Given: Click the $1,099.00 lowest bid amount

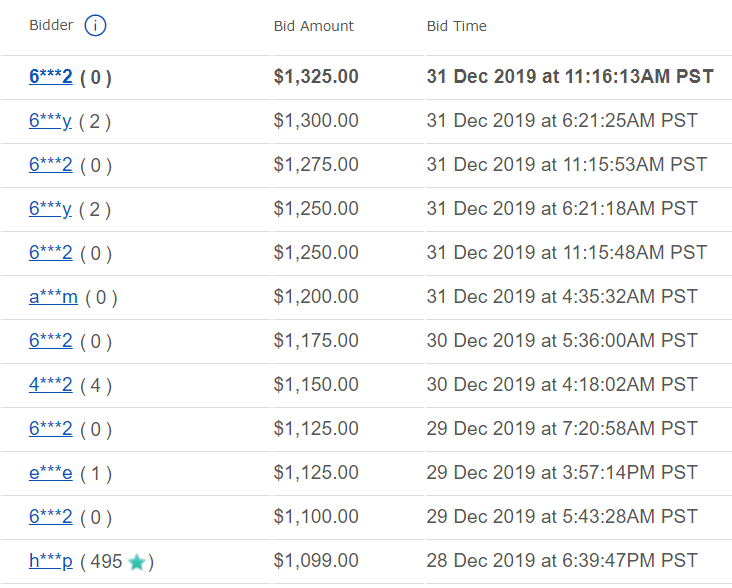Looking at the screenshot, I should coord(316,561).
